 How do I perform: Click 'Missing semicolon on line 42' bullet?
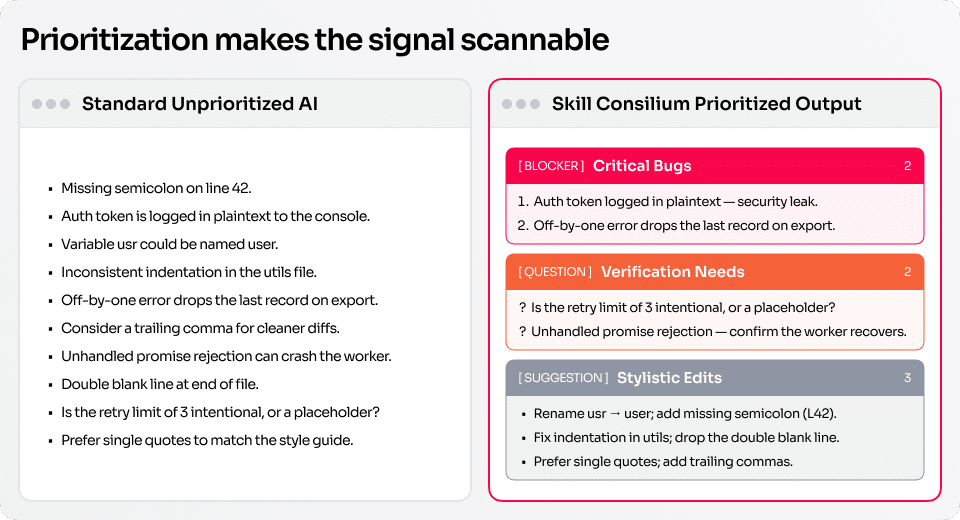pos(156,188)
